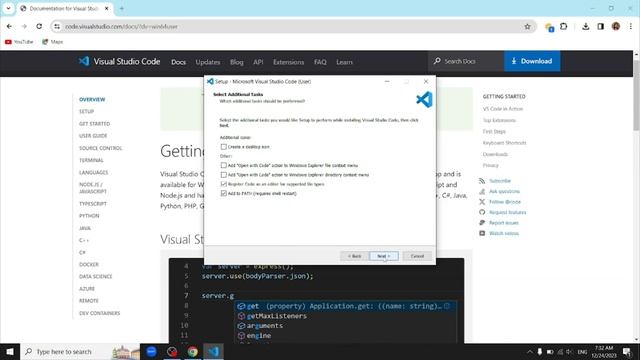The width and height of the screenshot is (640, 360).
Task: Open the Maps bookmark
Action: pos(53,42)
